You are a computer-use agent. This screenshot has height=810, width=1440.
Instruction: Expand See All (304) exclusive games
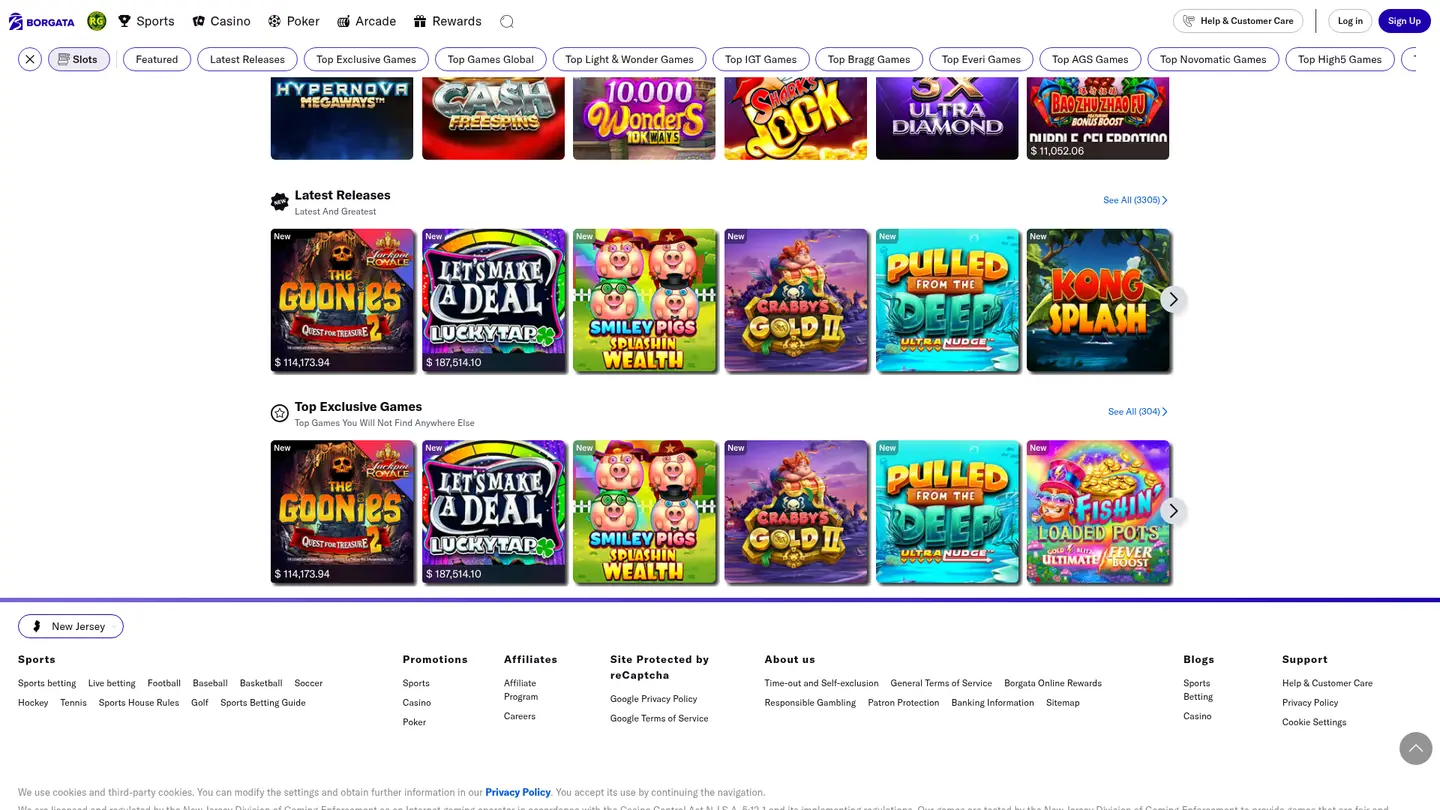coord(1138,411)
